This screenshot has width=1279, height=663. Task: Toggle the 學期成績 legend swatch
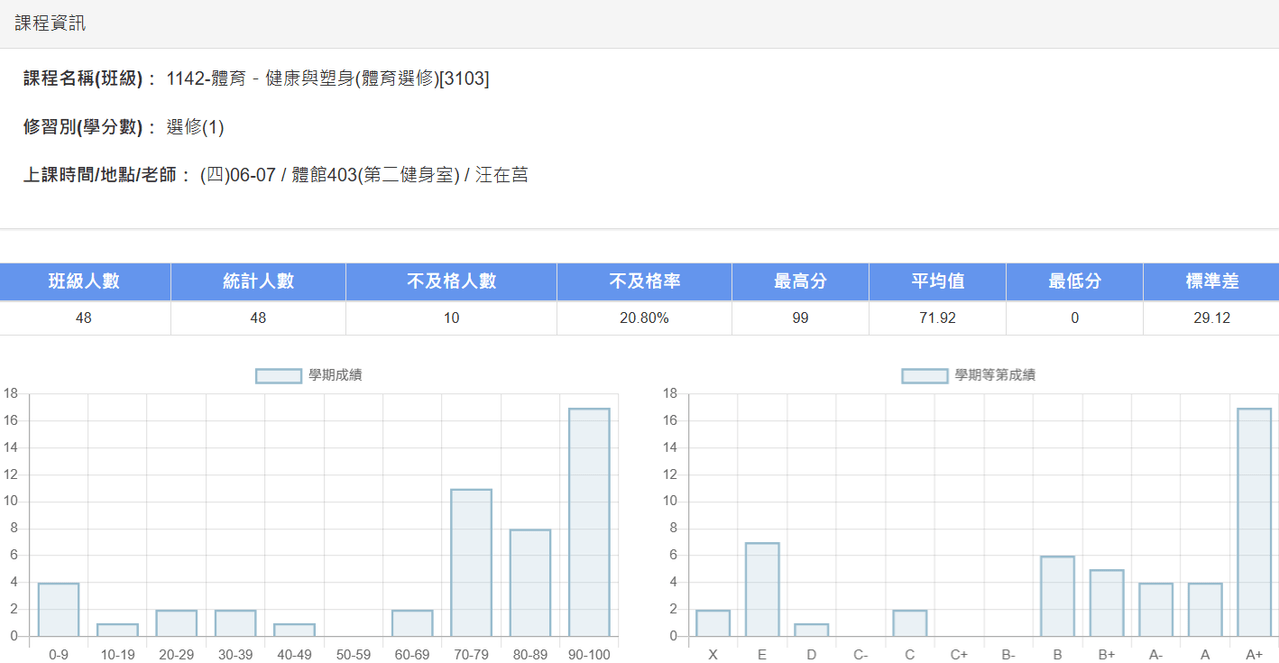tap(279, 376)
